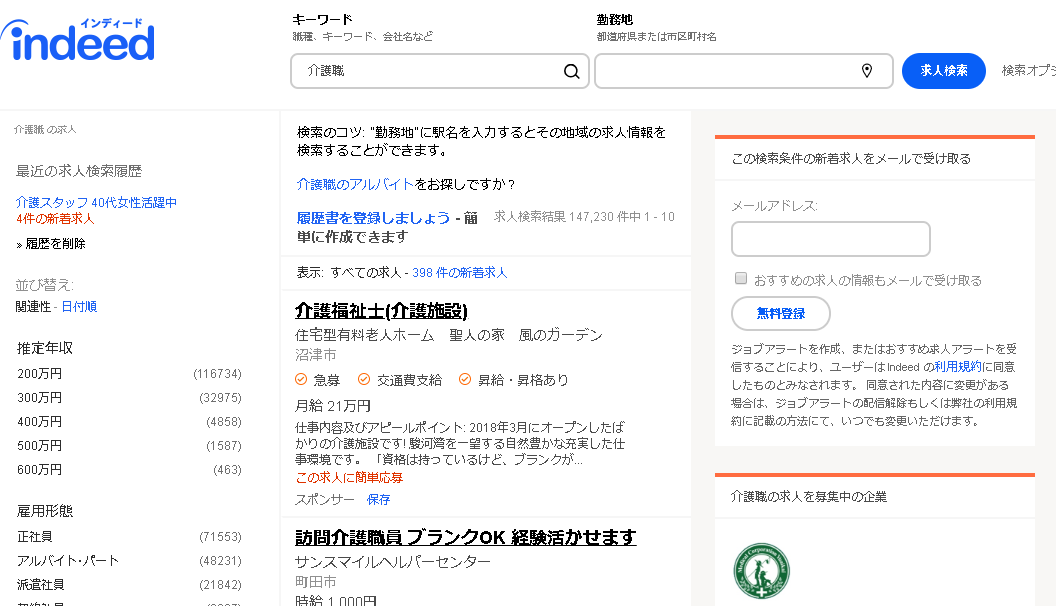Image resolution: width=1056 pixels, height=606 pixels.
Task: Click the メールアドレス input field
Action: [x=830, y=239]
